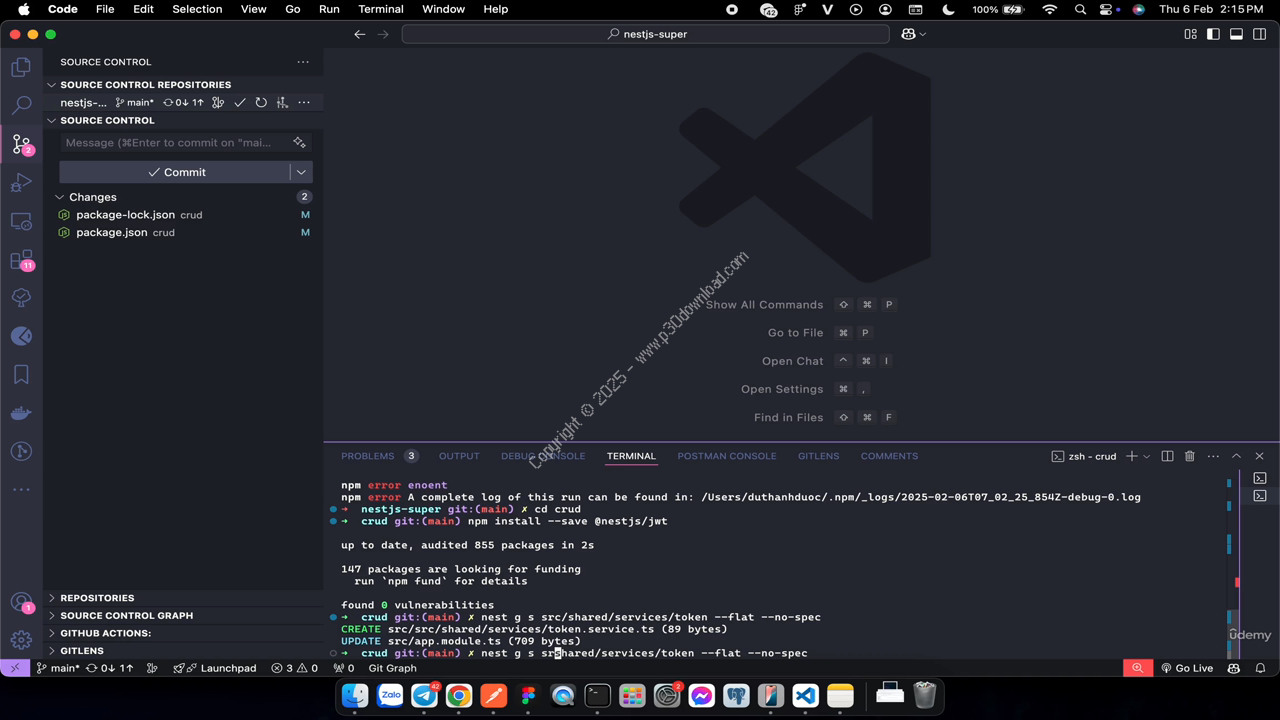Open the commit button dropdown arrow
Viewport: 1280px width, 720px height.
[301, 172]
